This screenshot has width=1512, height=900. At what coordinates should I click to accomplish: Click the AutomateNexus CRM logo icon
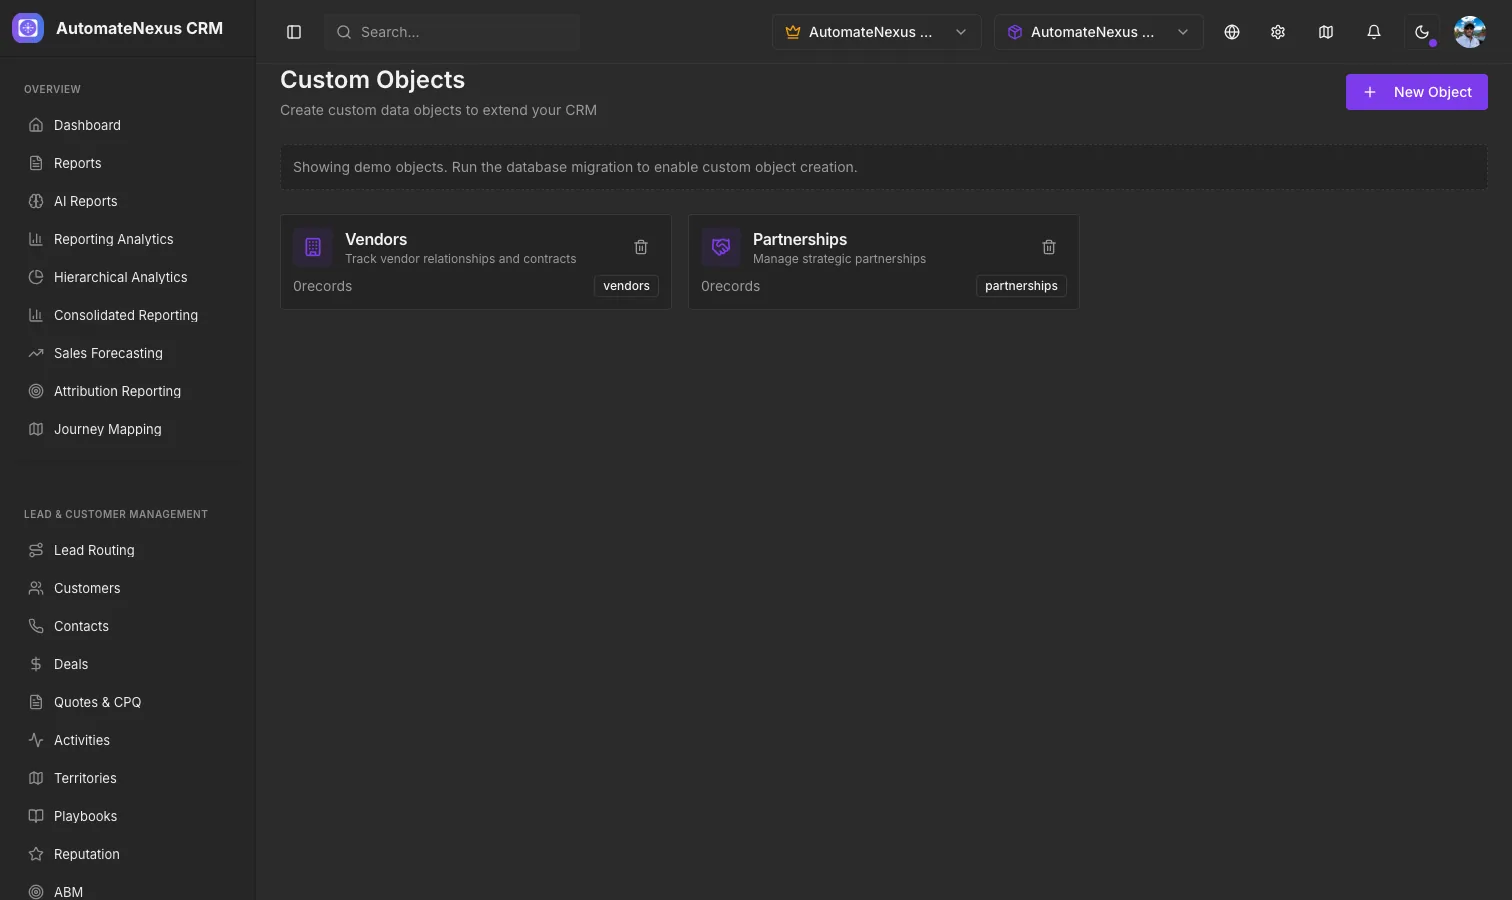tap(28, 28)
